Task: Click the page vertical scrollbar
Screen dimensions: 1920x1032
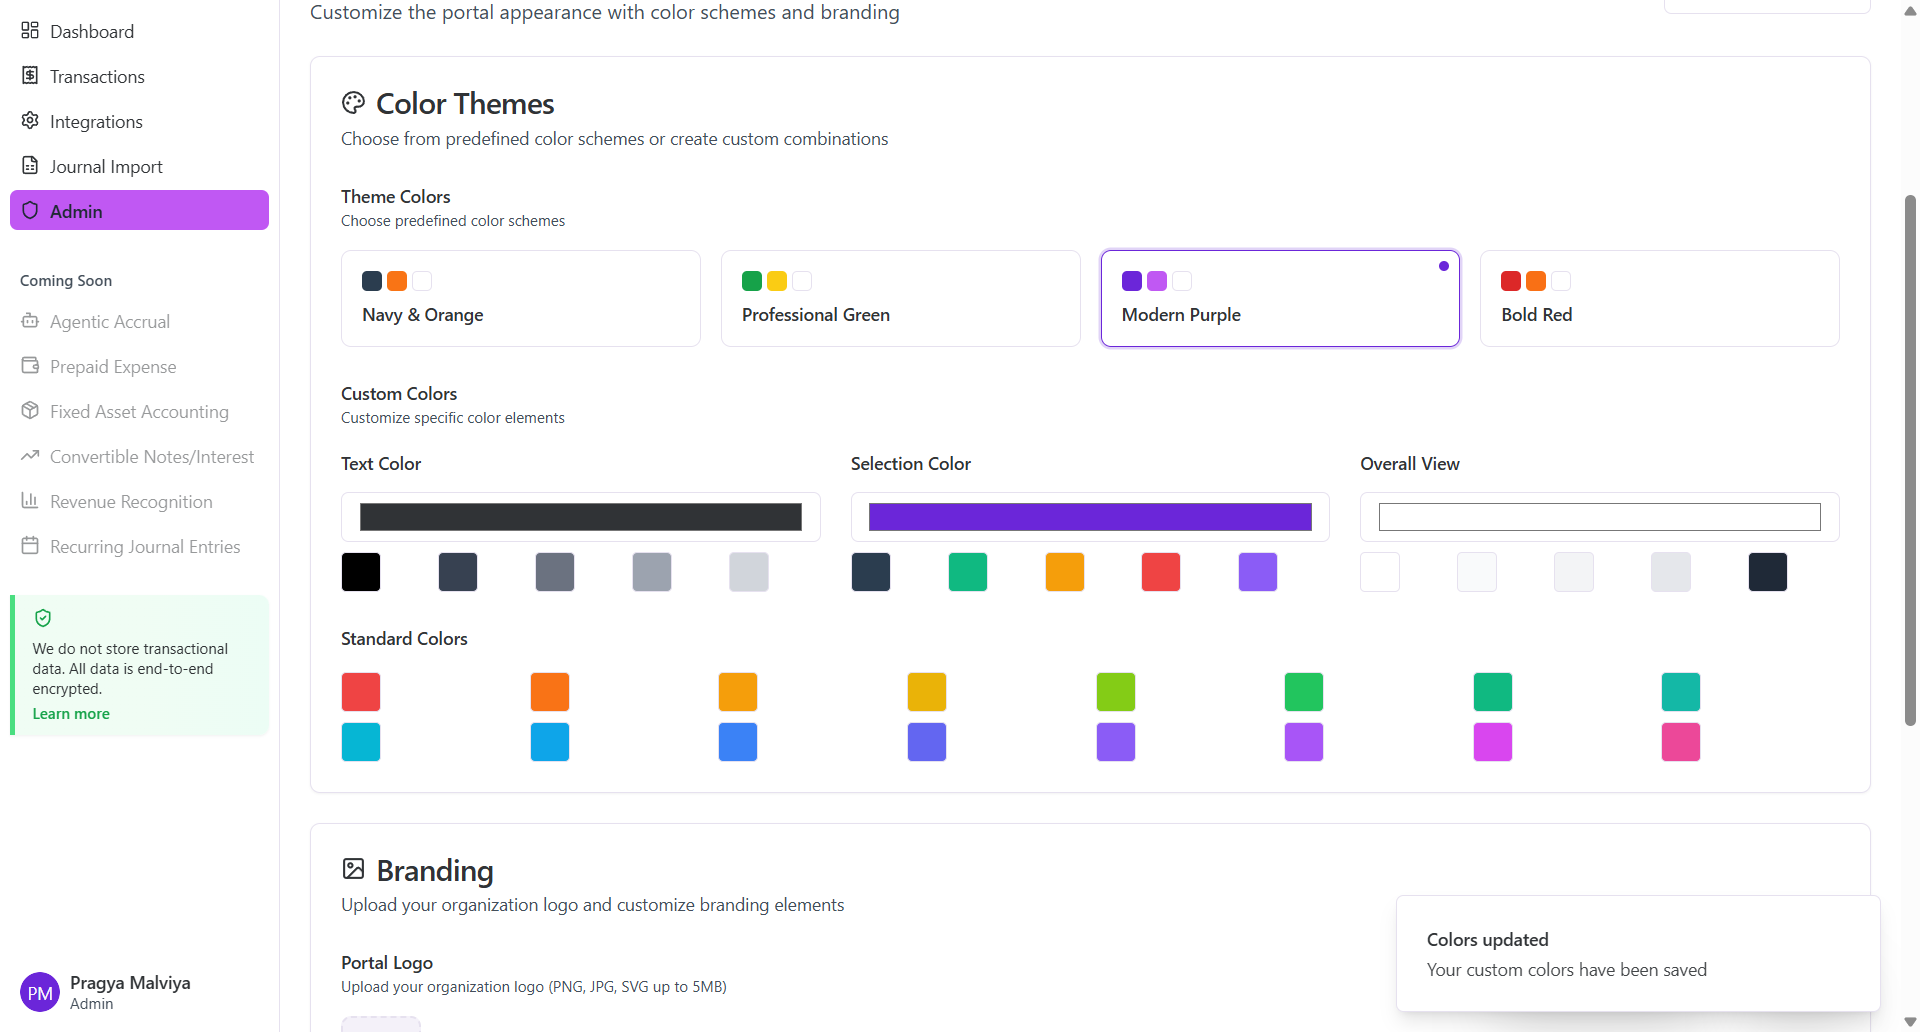Action: (x=1910, y=460)
